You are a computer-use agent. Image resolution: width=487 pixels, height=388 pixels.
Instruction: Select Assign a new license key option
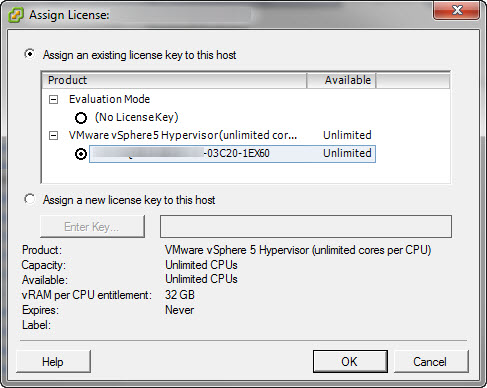(30, 199)
